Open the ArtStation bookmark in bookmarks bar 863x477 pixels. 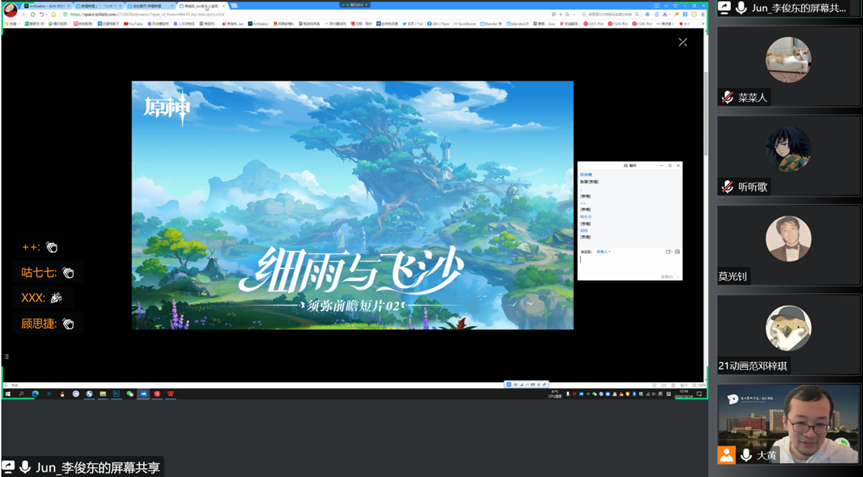point(258,24)
